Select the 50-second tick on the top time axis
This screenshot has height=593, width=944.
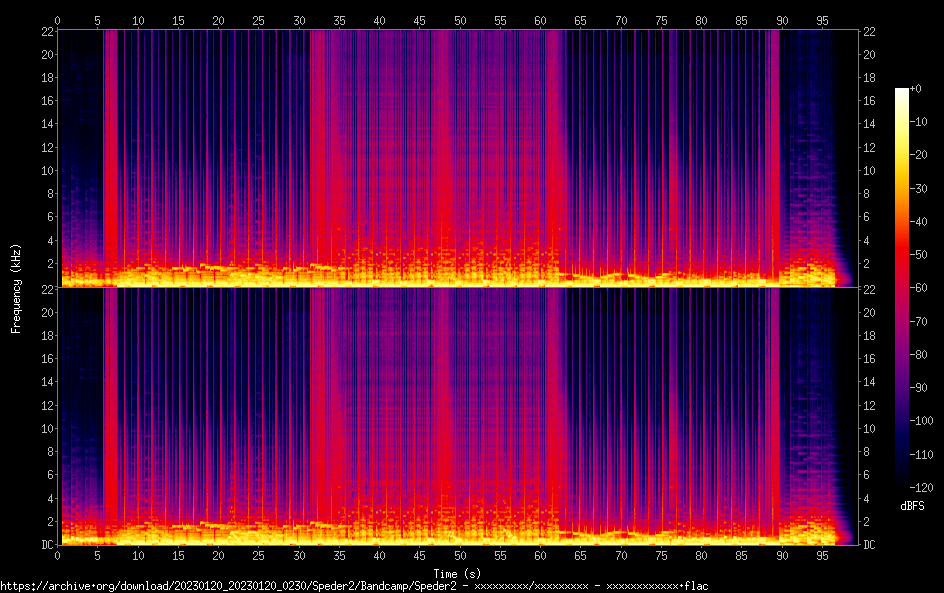coord(460,20)
